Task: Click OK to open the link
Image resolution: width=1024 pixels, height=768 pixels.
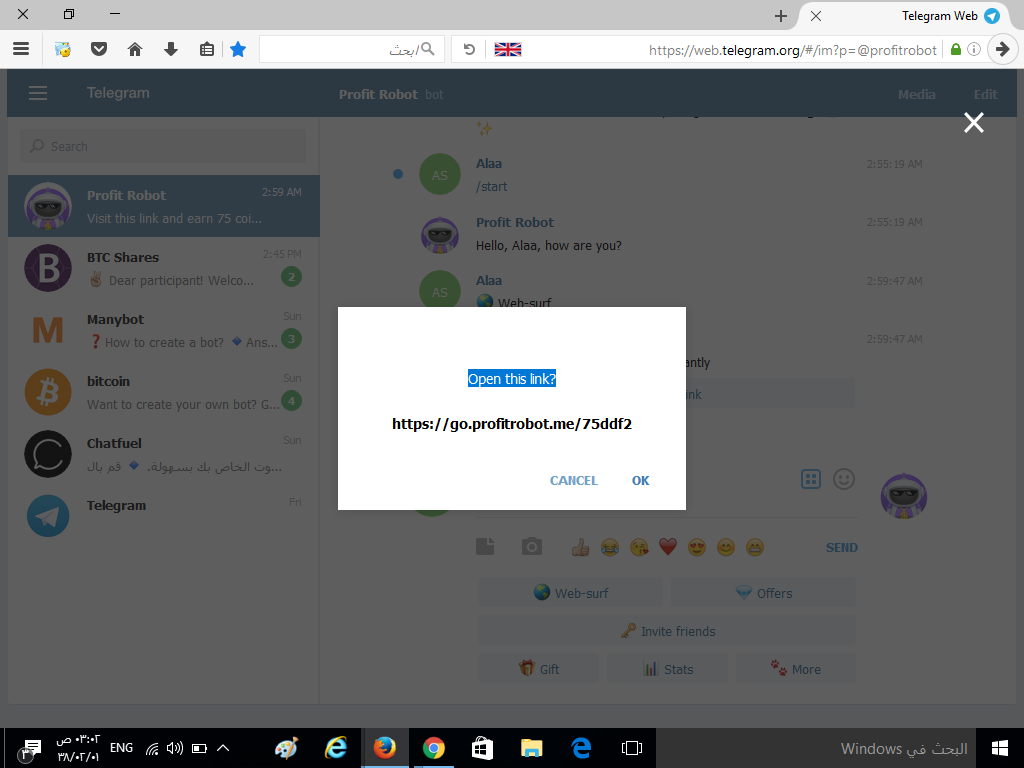Action: coord(640,481)
